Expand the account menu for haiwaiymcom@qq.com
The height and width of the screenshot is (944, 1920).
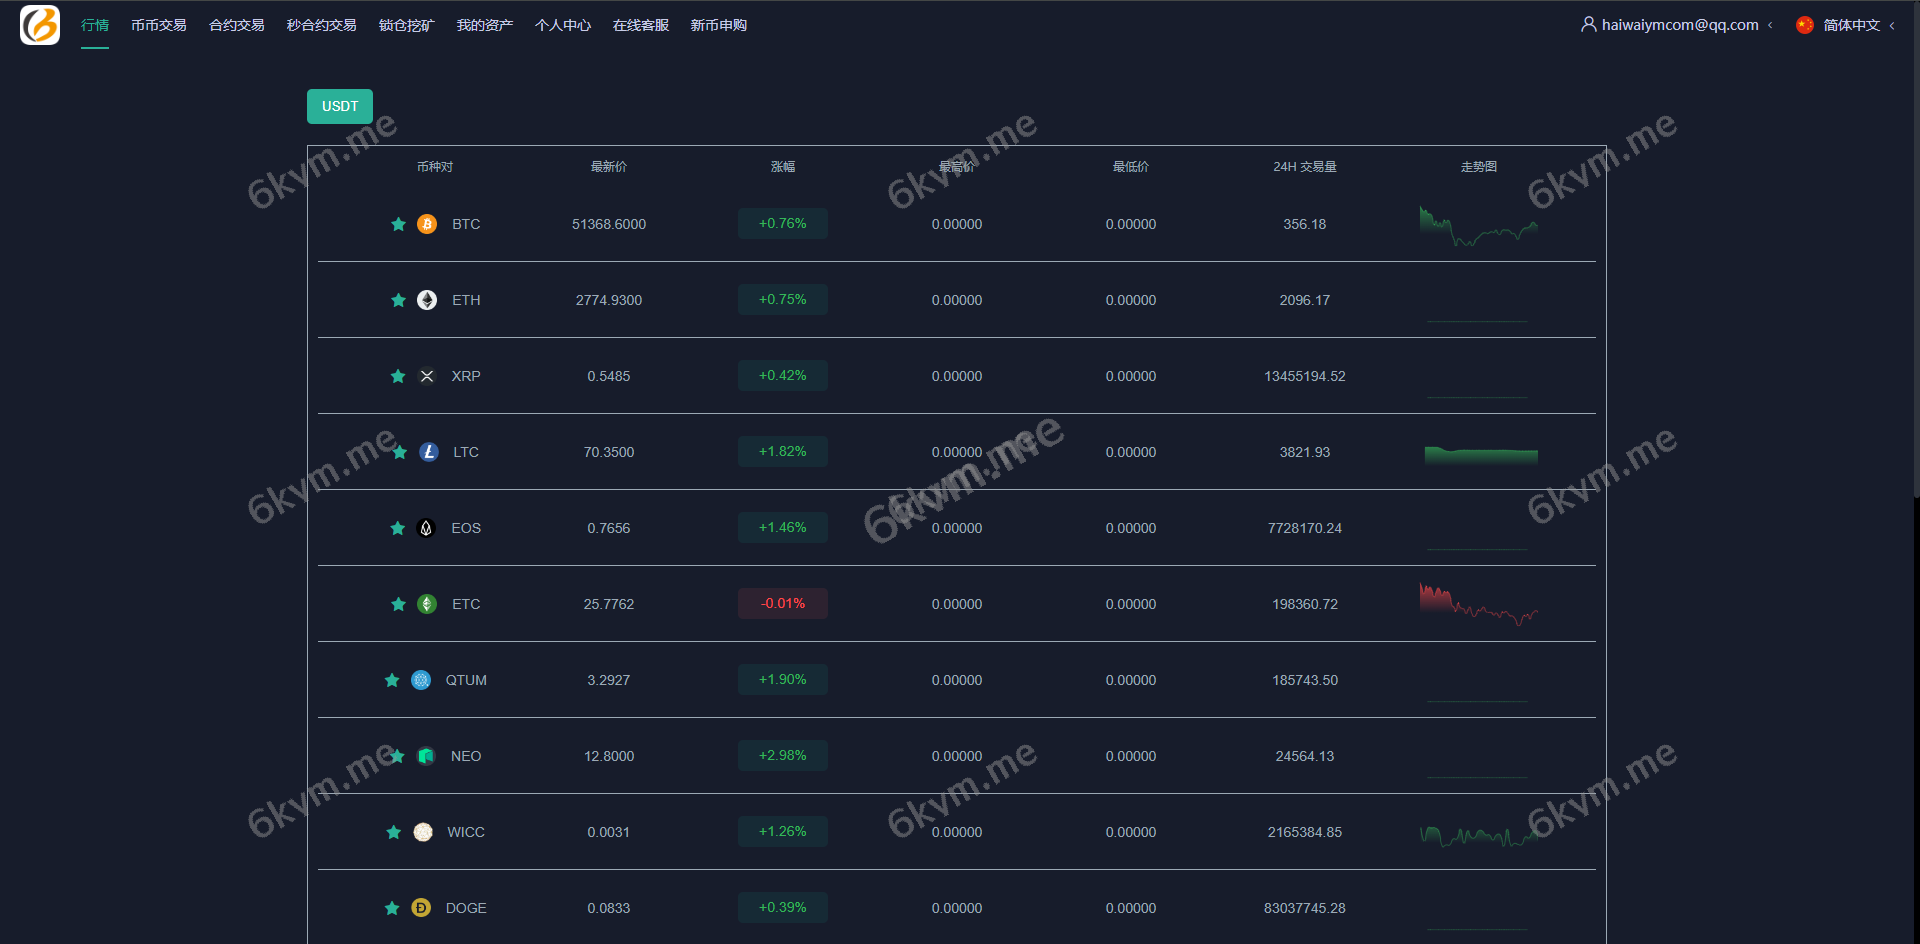tap(1679, 25)
